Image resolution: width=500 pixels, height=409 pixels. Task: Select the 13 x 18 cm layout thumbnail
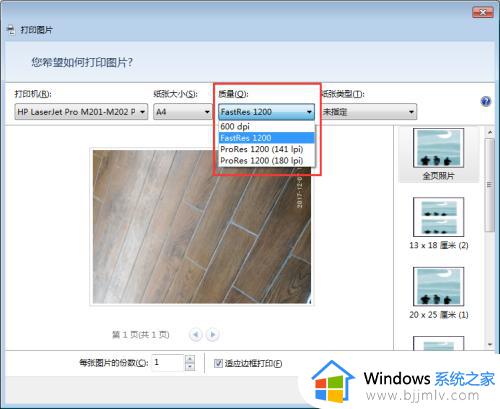click(438, 223)
